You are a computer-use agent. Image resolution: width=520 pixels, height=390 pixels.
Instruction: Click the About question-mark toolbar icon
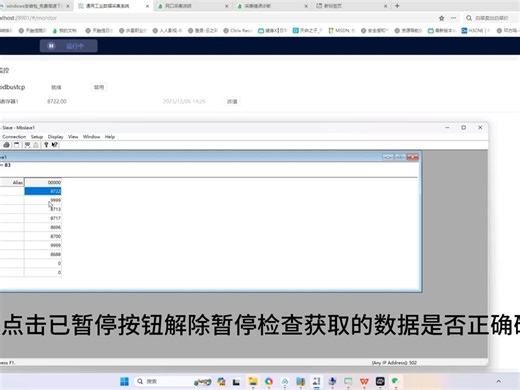46,145
